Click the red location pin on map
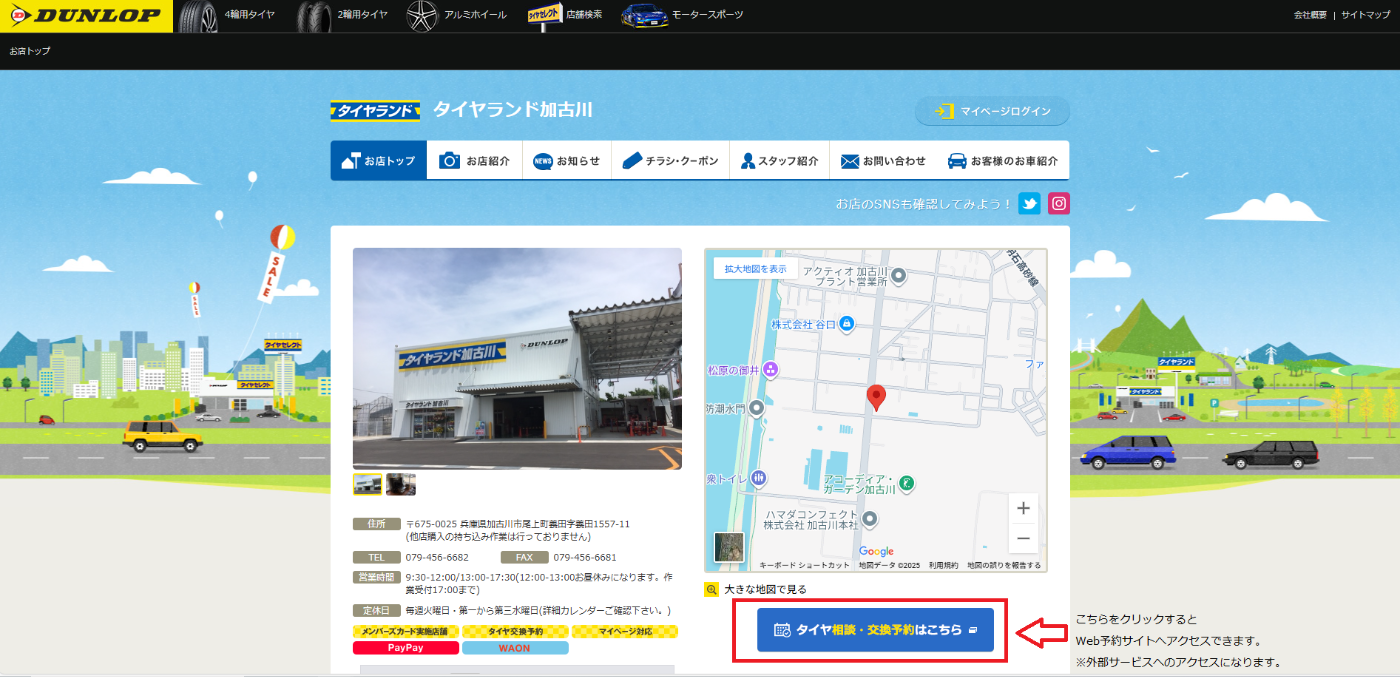 click(876, 397)
